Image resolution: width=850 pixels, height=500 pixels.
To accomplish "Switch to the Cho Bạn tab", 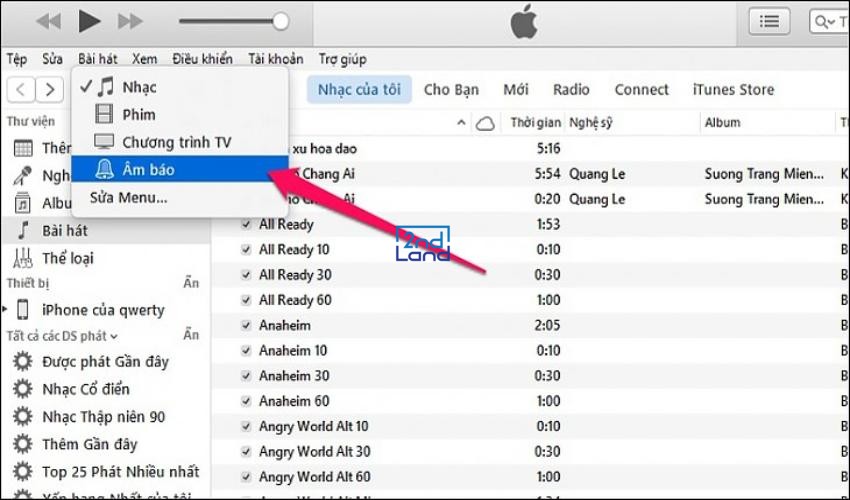I will point(451,89).
